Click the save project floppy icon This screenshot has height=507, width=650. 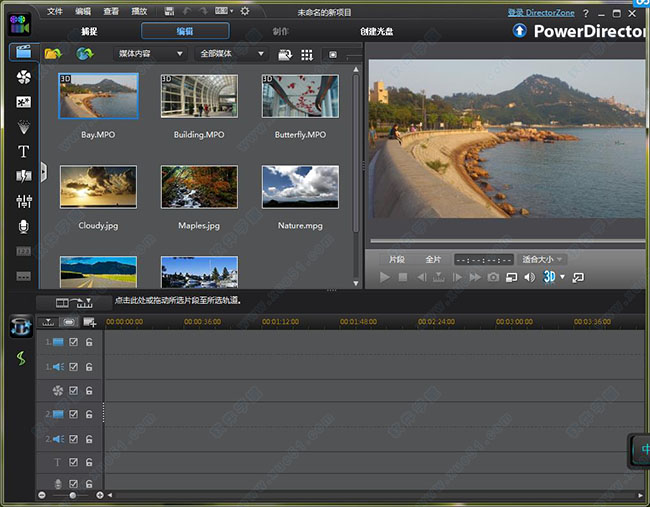(x=169, y=11)
